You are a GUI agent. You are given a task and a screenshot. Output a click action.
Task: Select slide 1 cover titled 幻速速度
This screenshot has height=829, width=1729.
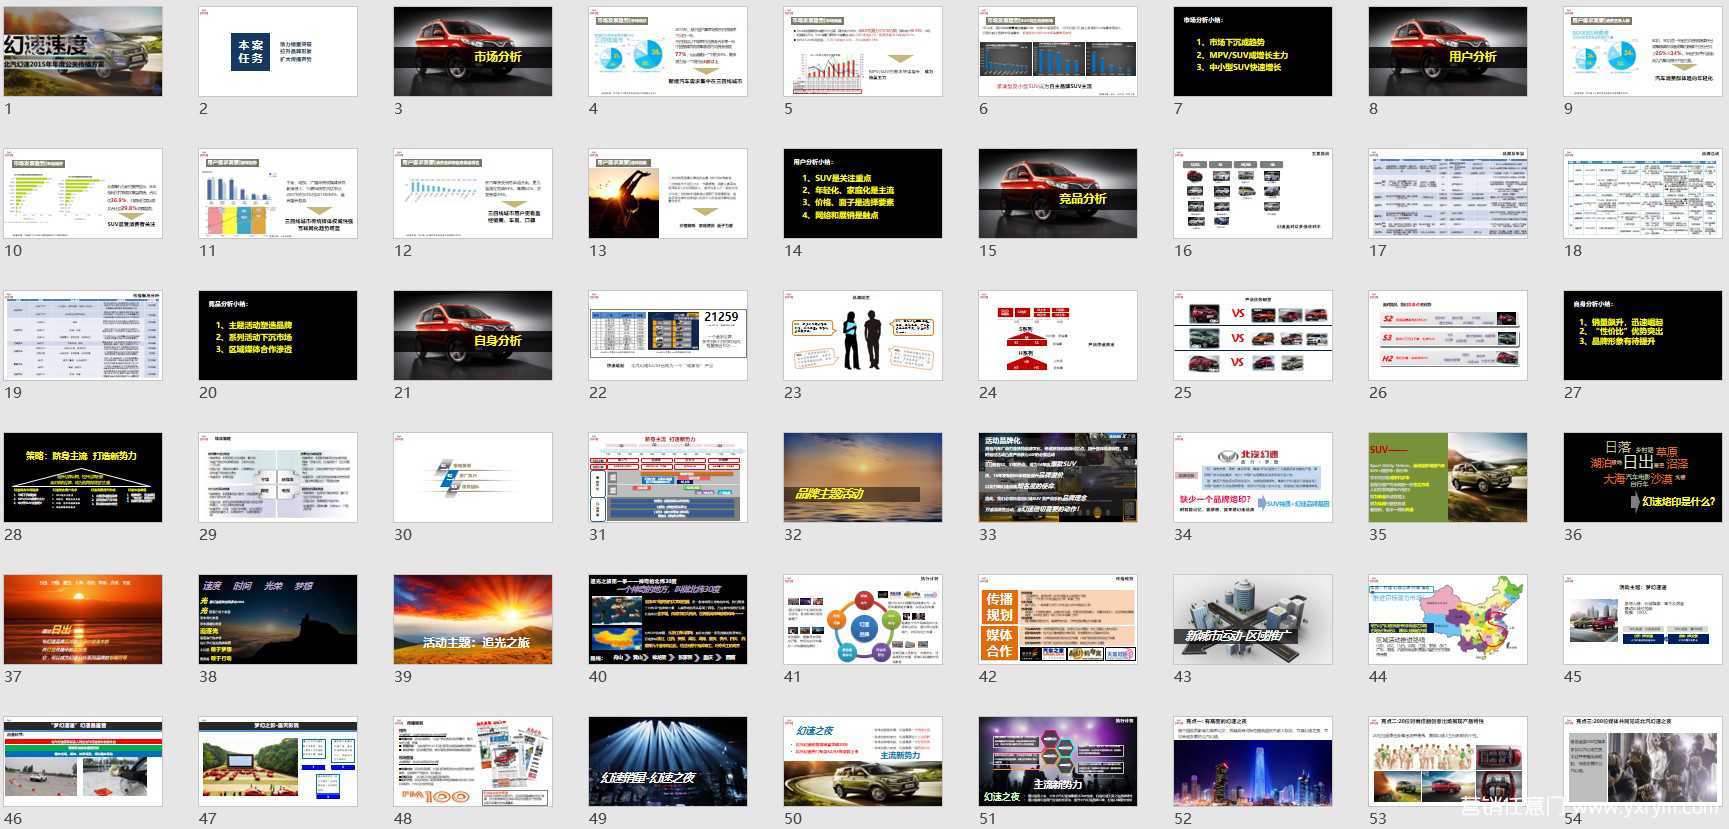(83, 52)
